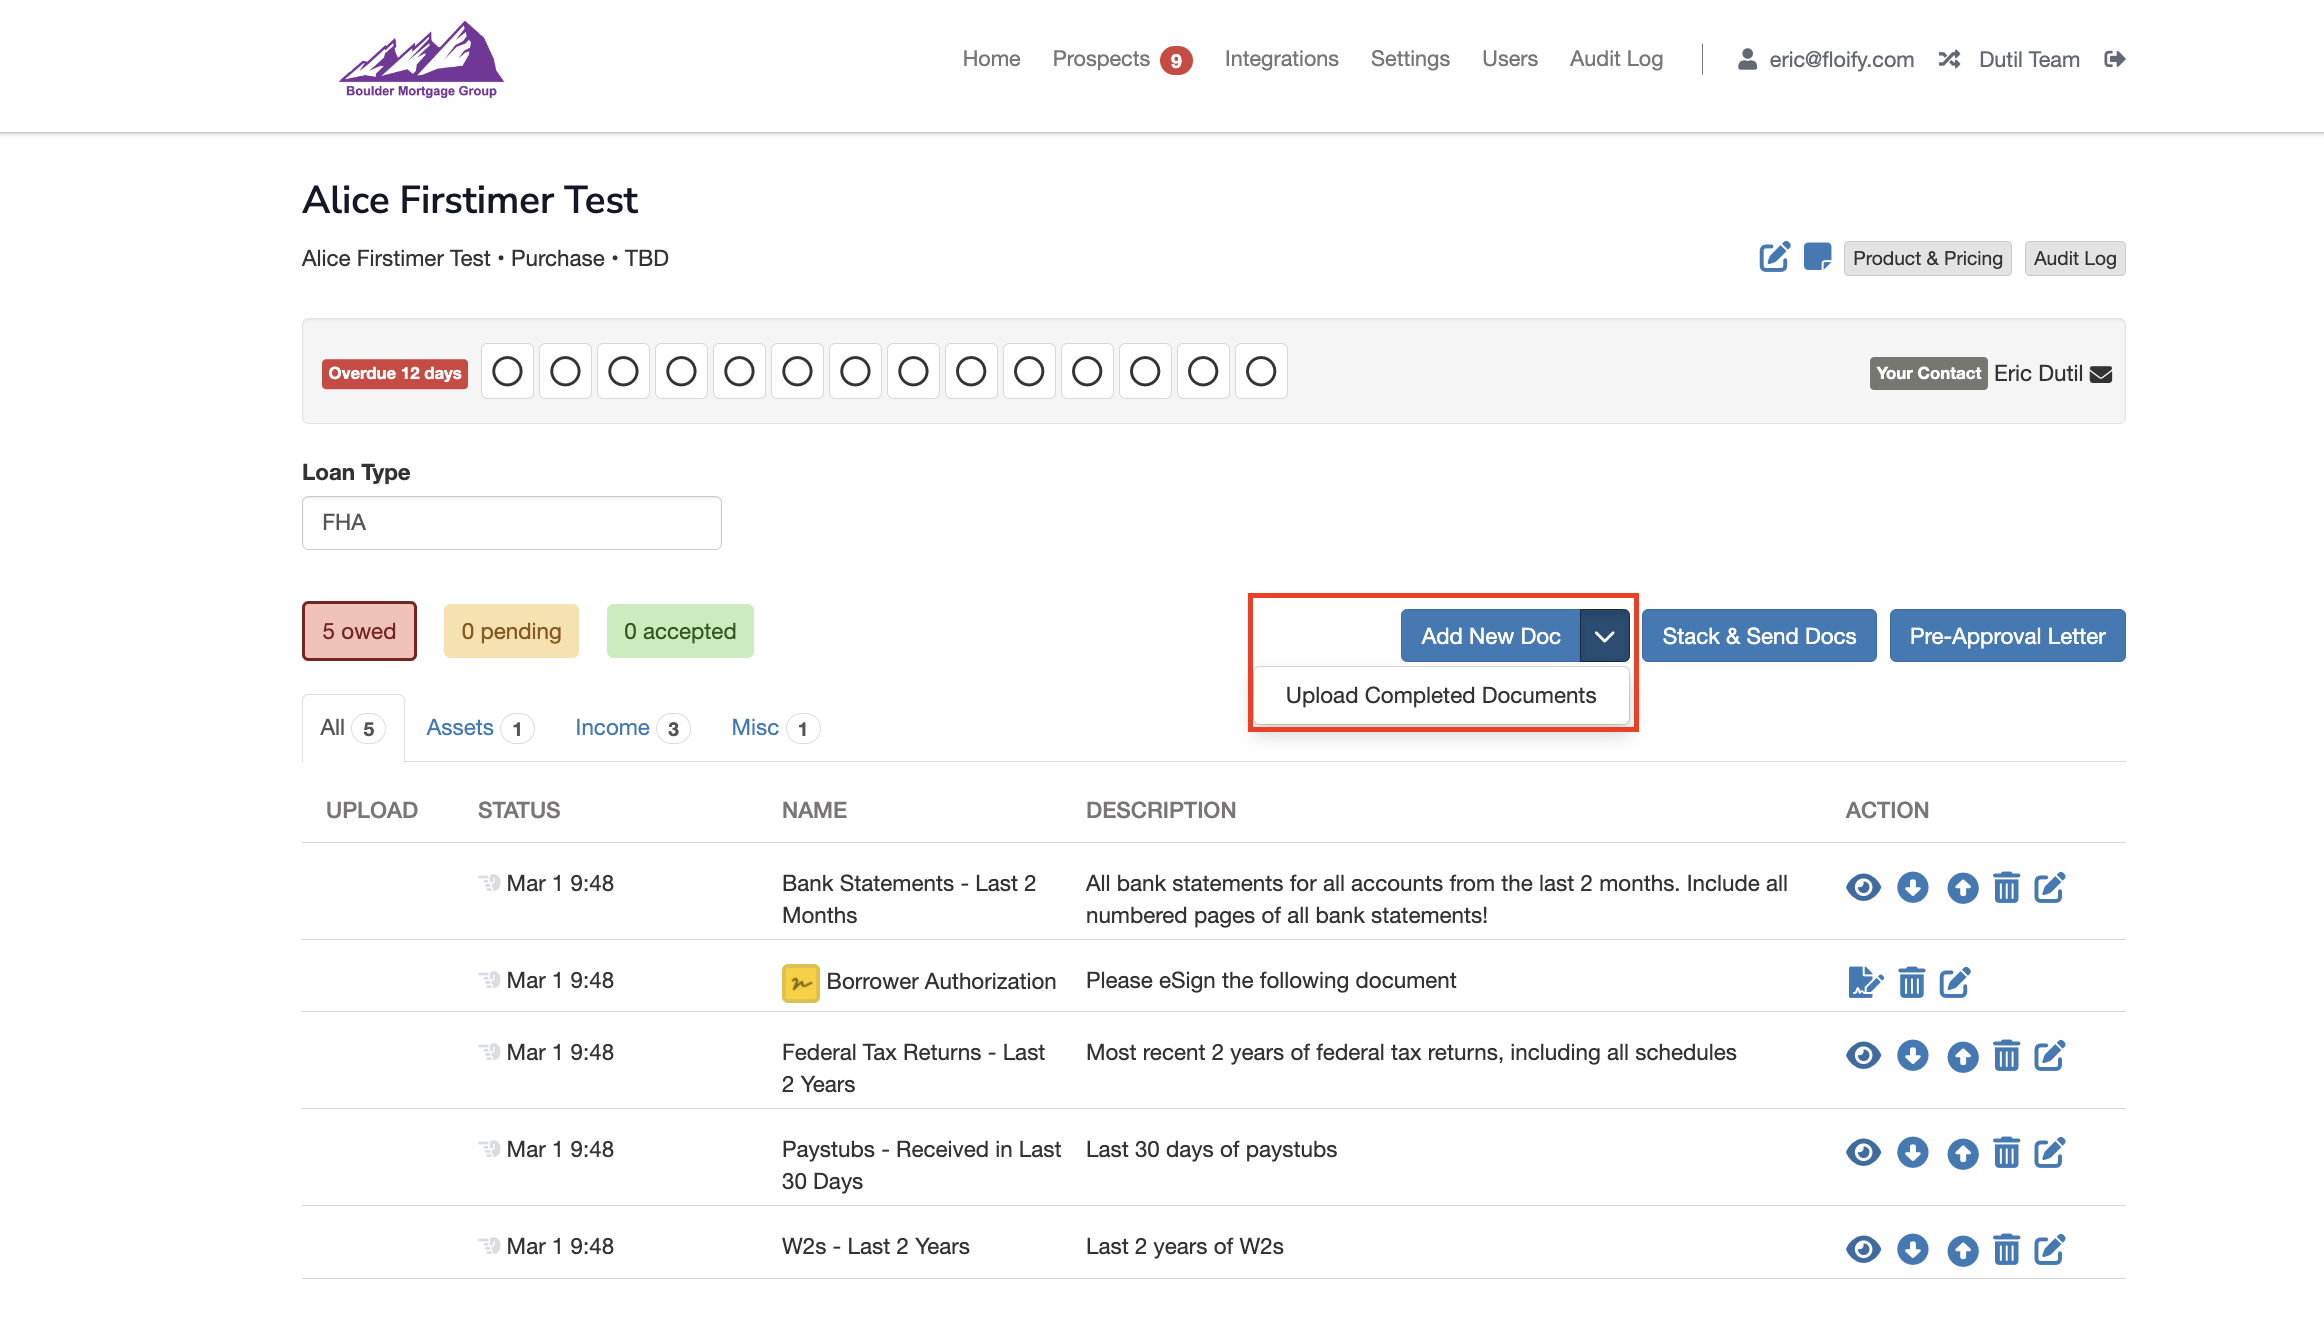Image resolution: width=2324 pixels, height=1334 pixels.
Task: Click the envelope icon next to Eric Dutil
Action: point(2102,373)
